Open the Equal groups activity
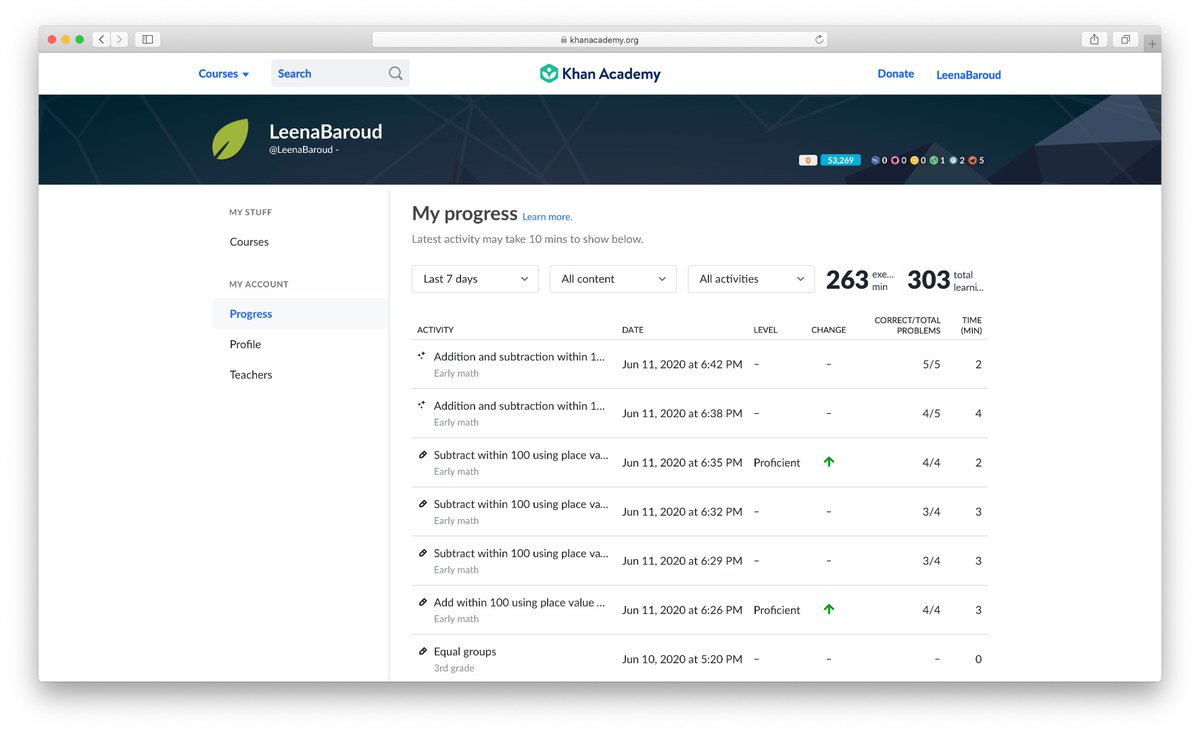 pos(465,652)
